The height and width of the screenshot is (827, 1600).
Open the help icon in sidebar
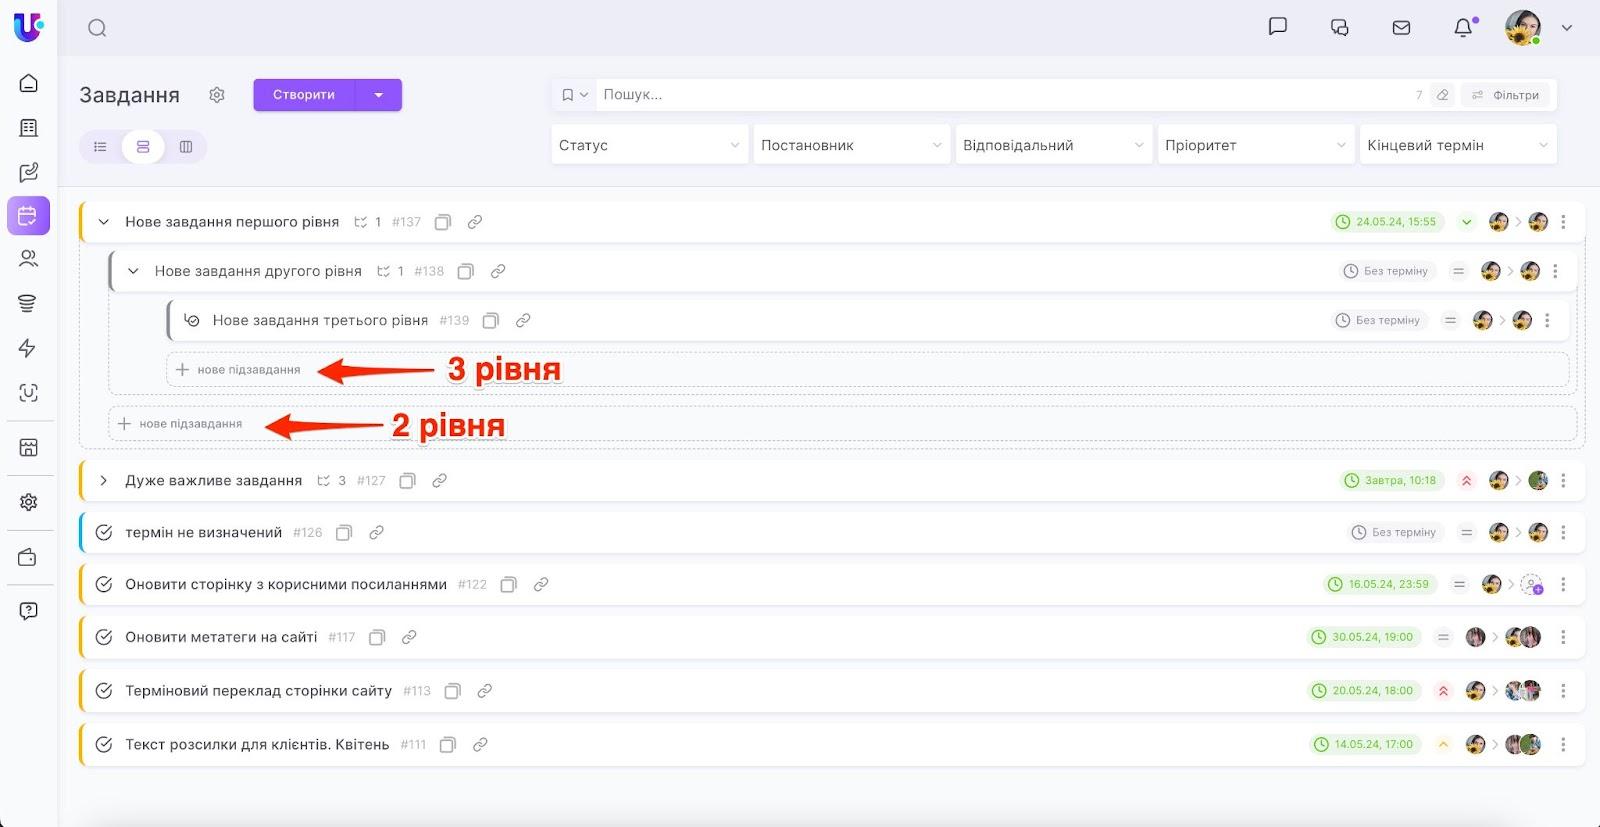tap(29, 611)
